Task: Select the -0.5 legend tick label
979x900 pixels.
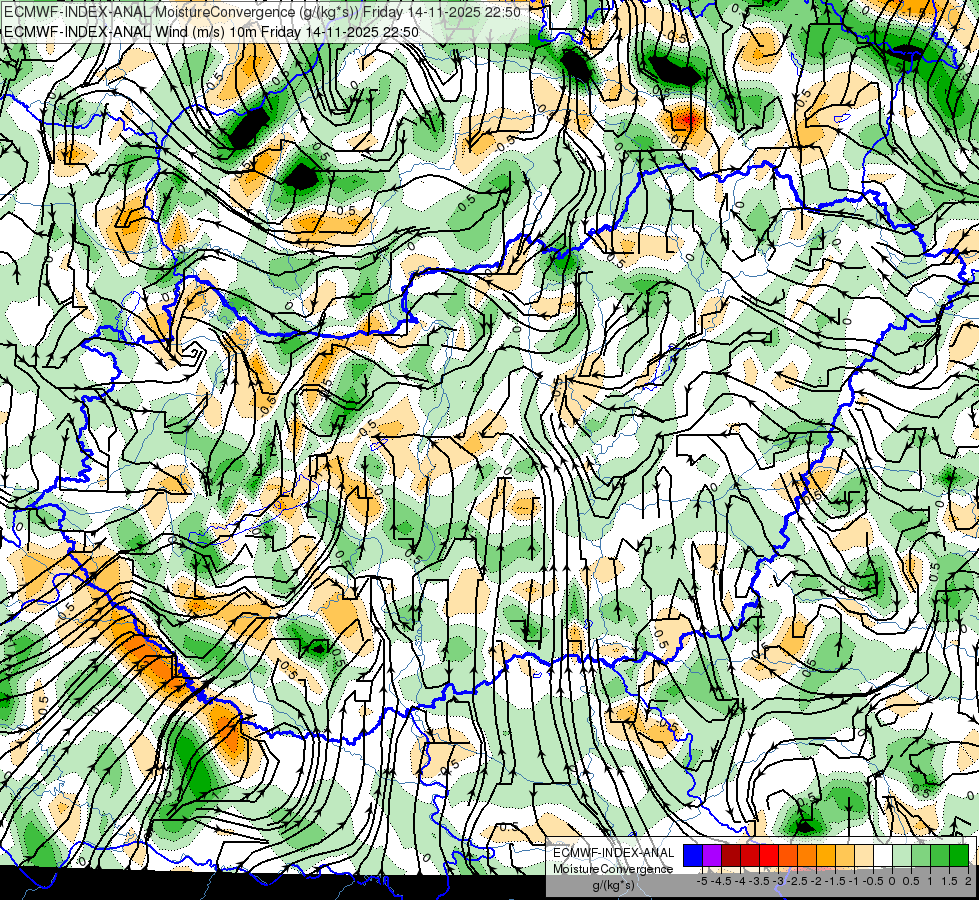Action: [x=873, y=881]
